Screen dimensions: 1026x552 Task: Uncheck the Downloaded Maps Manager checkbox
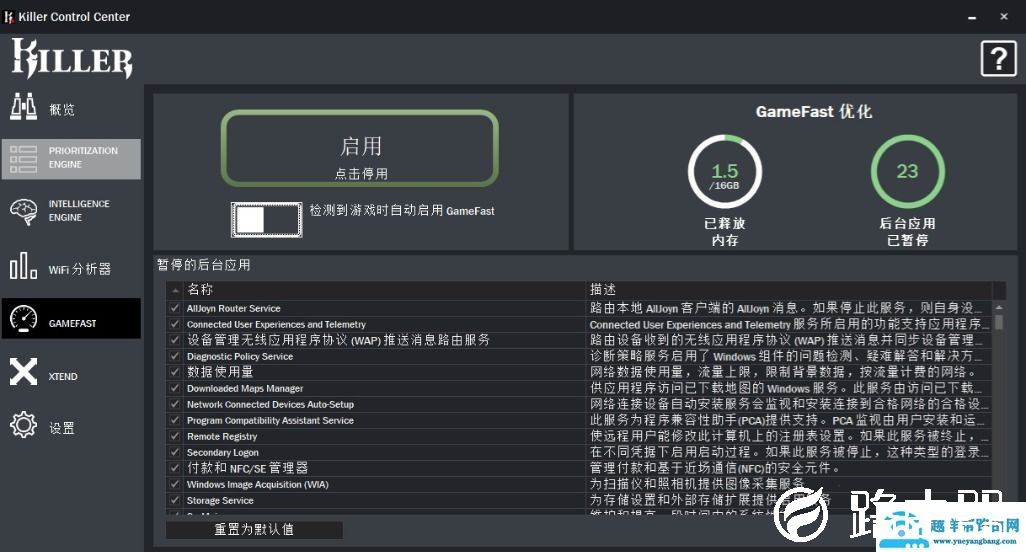click(175, 388)
